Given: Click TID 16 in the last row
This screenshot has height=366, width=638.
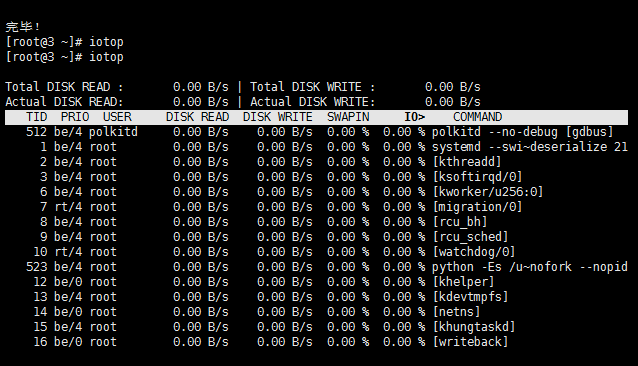Looking at the screenshot, I should 40,342.
